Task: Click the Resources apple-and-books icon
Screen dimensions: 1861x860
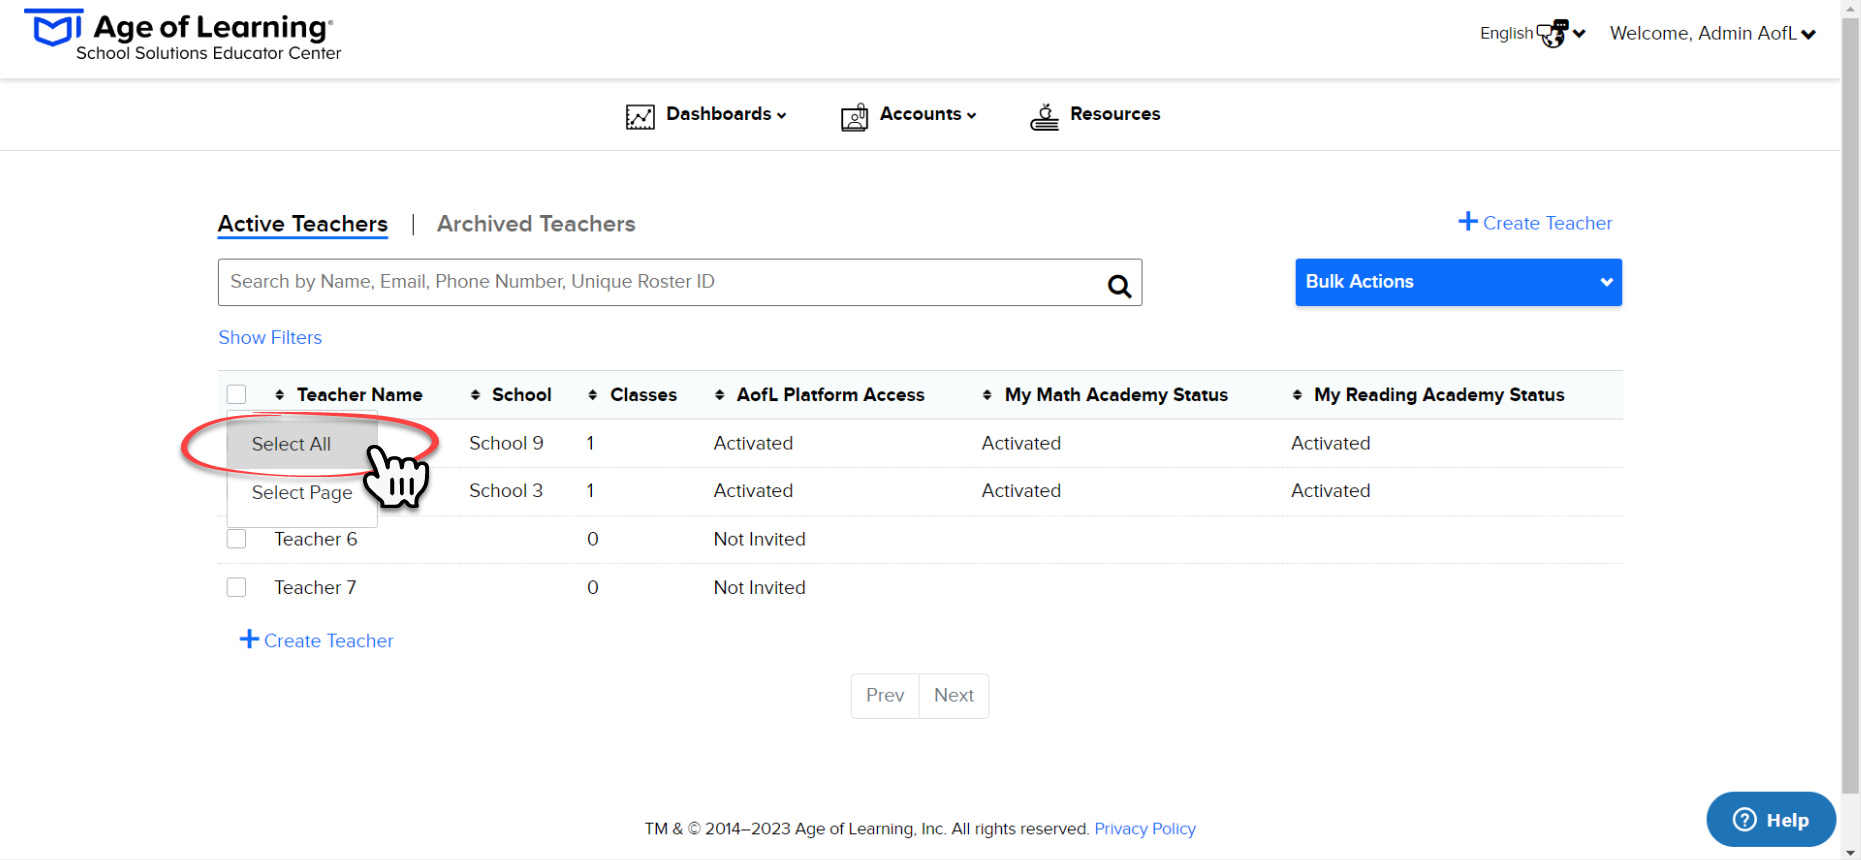Action: click(1044, 117)
